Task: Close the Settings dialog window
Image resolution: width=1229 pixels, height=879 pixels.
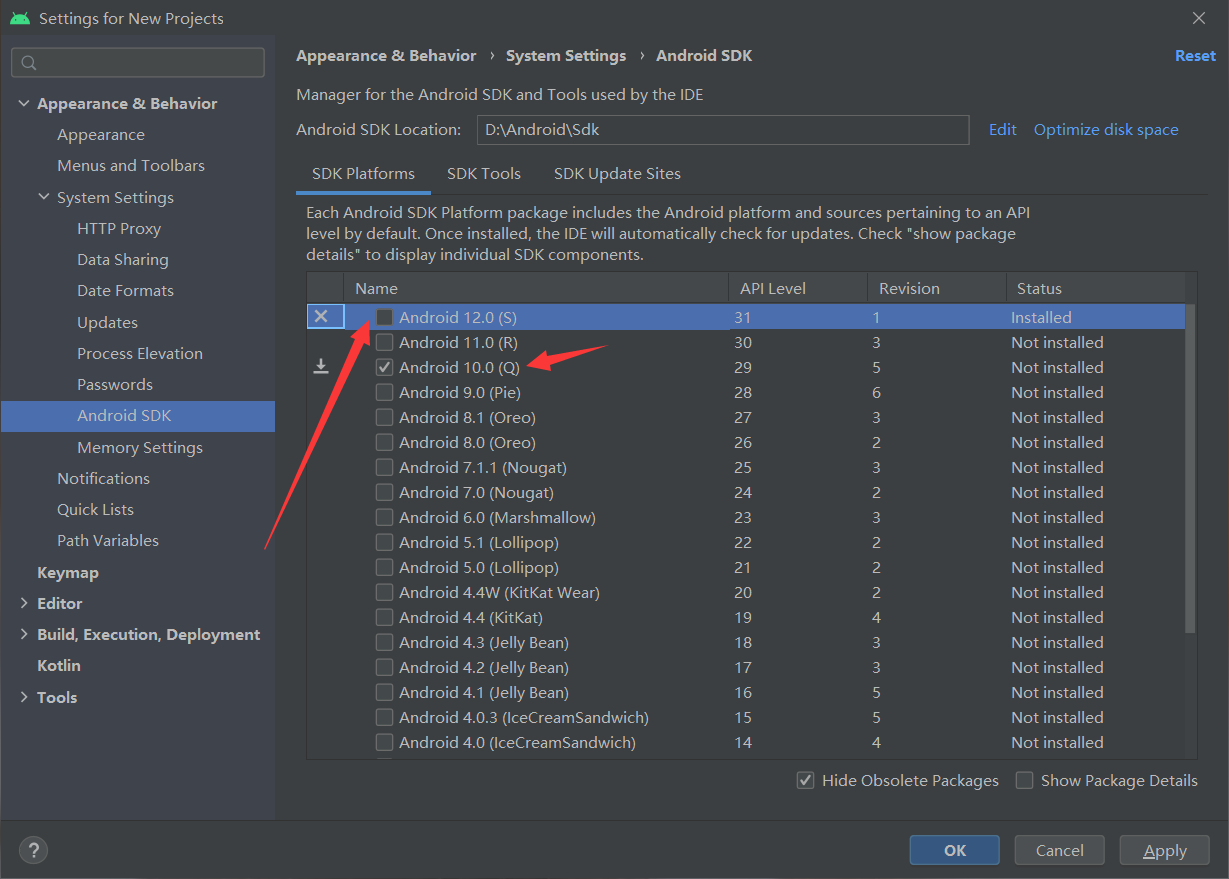Action: click(1199, 18)
